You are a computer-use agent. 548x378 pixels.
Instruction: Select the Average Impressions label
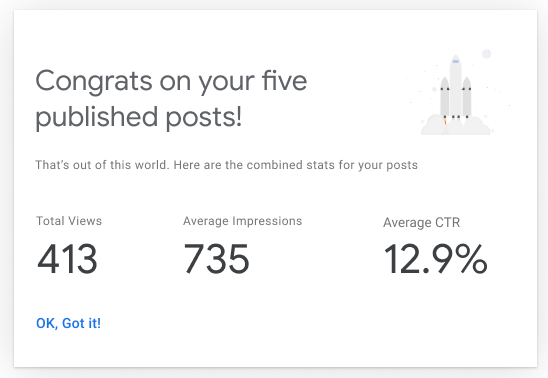pos(243,221)
